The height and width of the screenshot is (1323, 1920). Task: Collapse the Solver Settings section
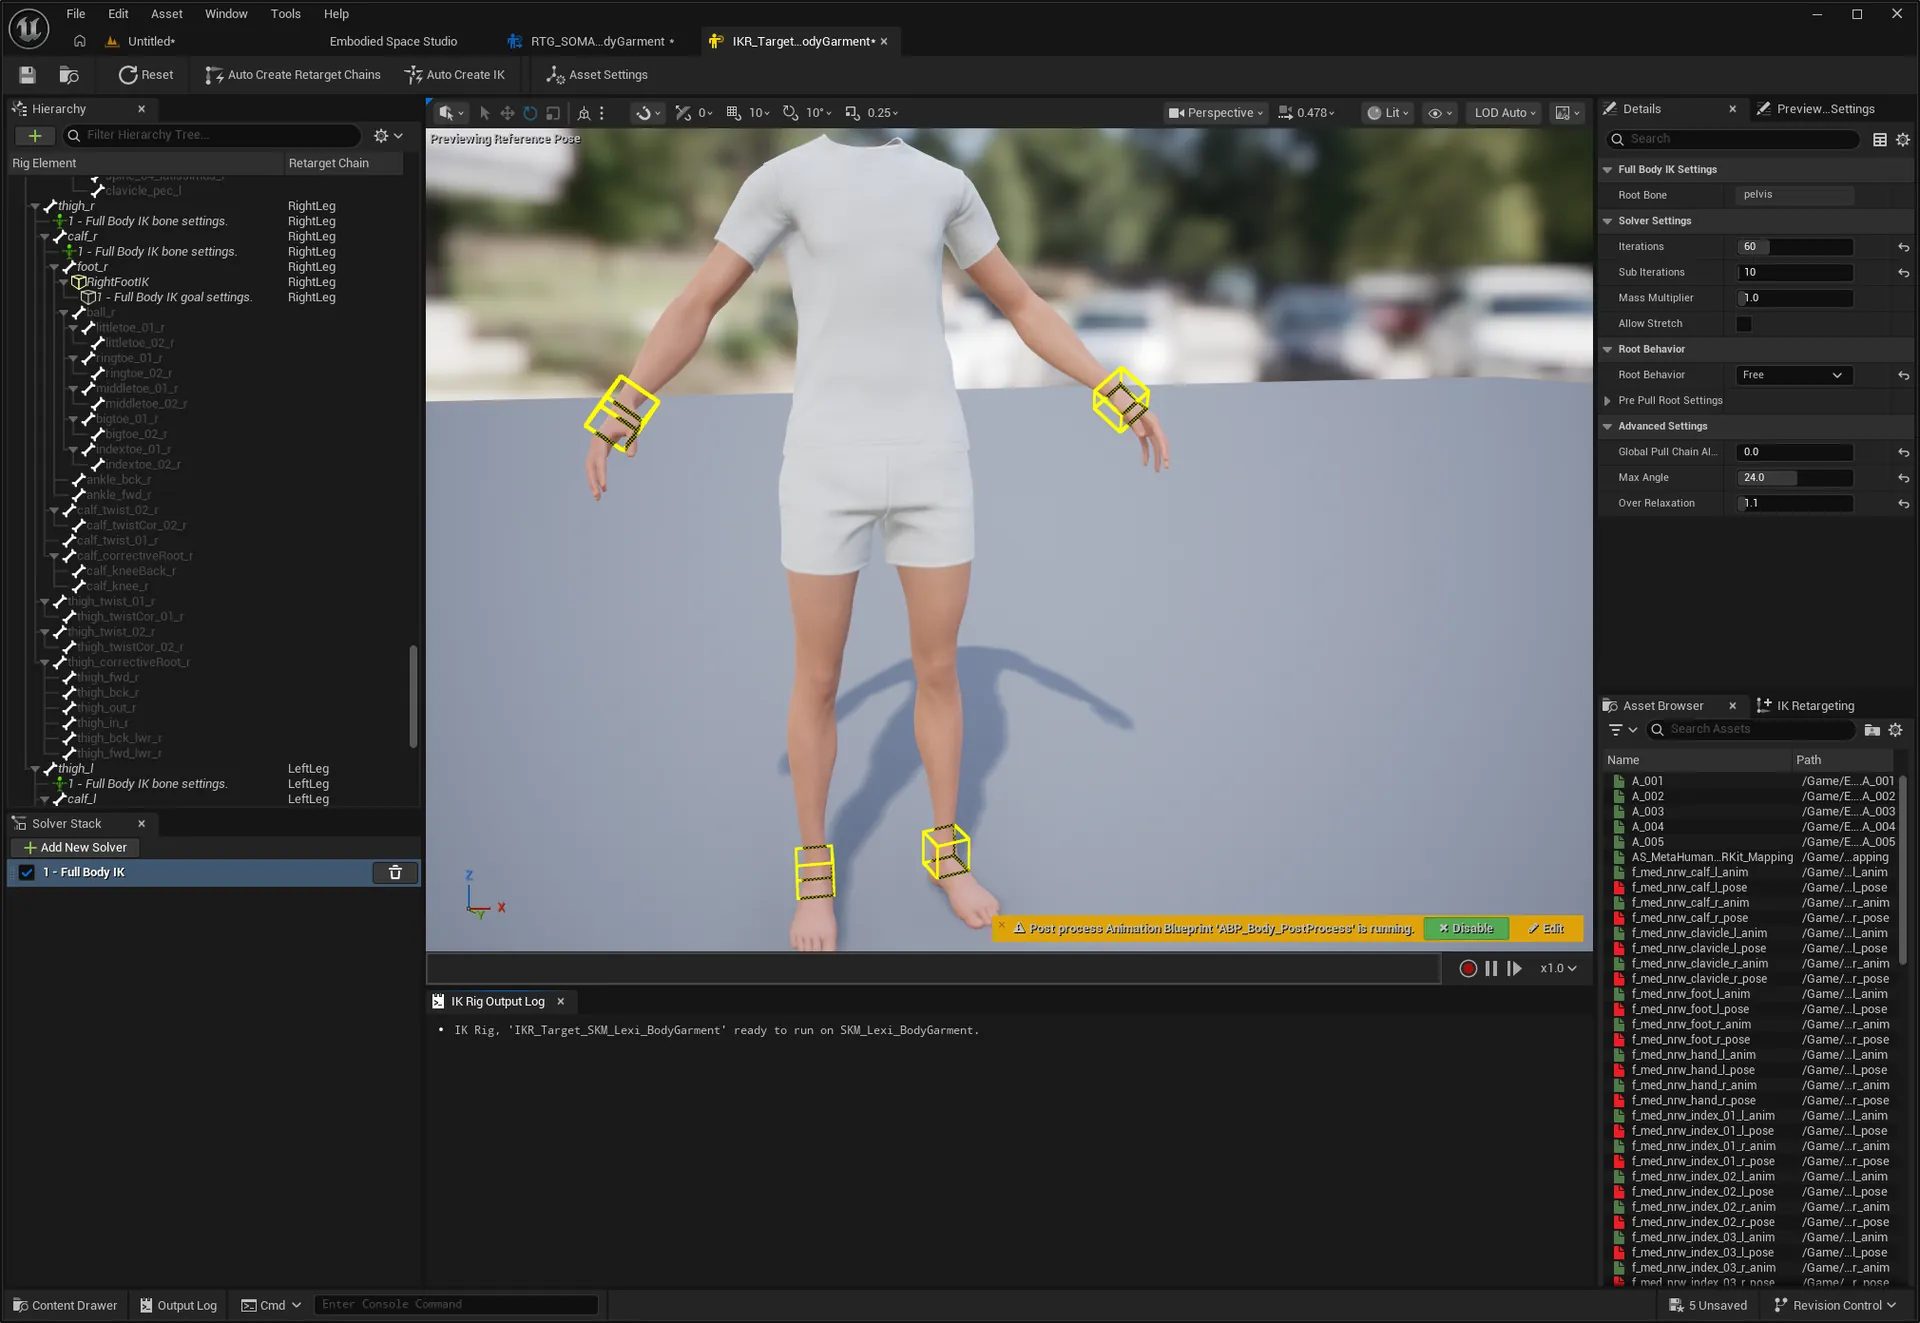1607,221
